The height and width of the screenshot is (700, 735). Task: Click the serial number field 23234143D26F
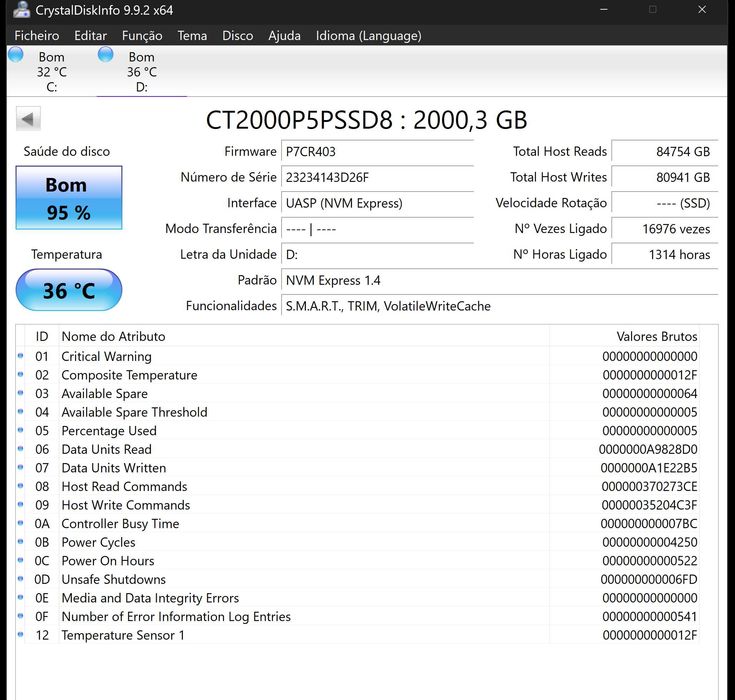(377, 178)
